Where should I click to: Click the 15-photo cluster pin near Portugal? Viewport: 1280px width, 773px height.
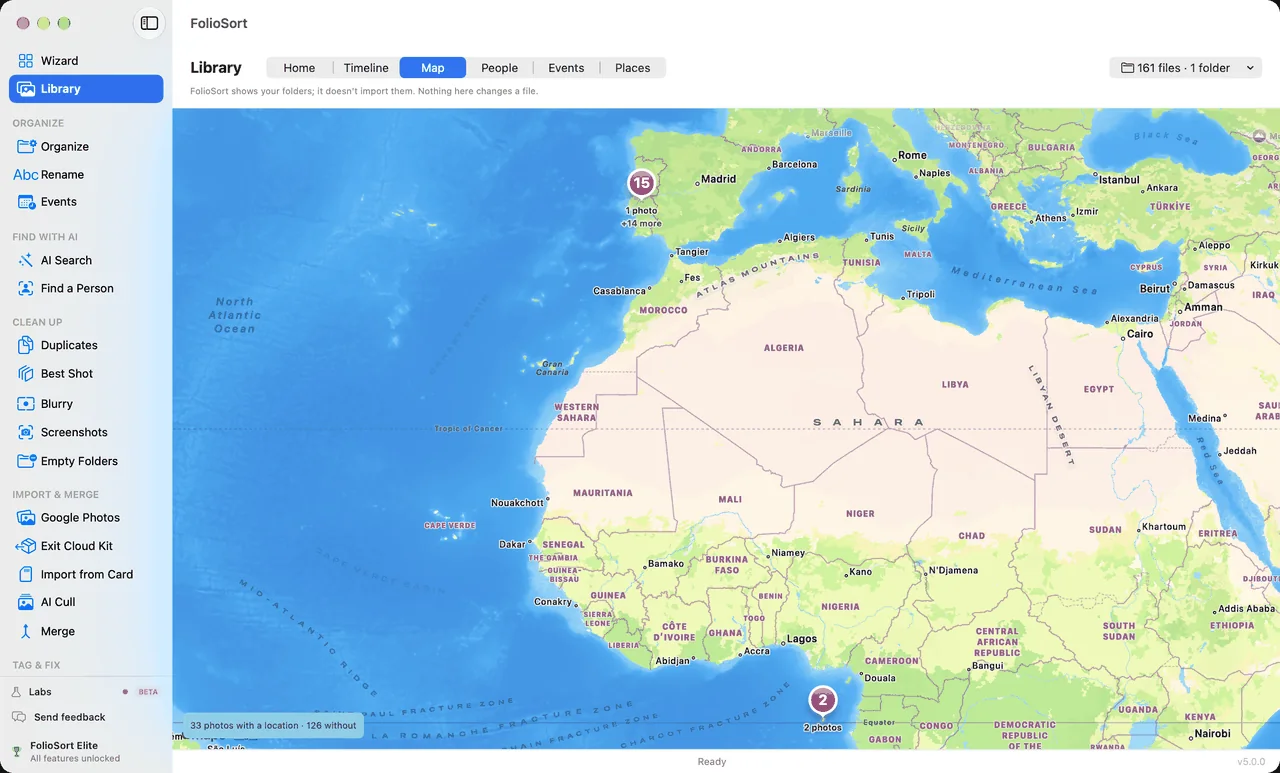pyautogui.click(x=642, y=184)
